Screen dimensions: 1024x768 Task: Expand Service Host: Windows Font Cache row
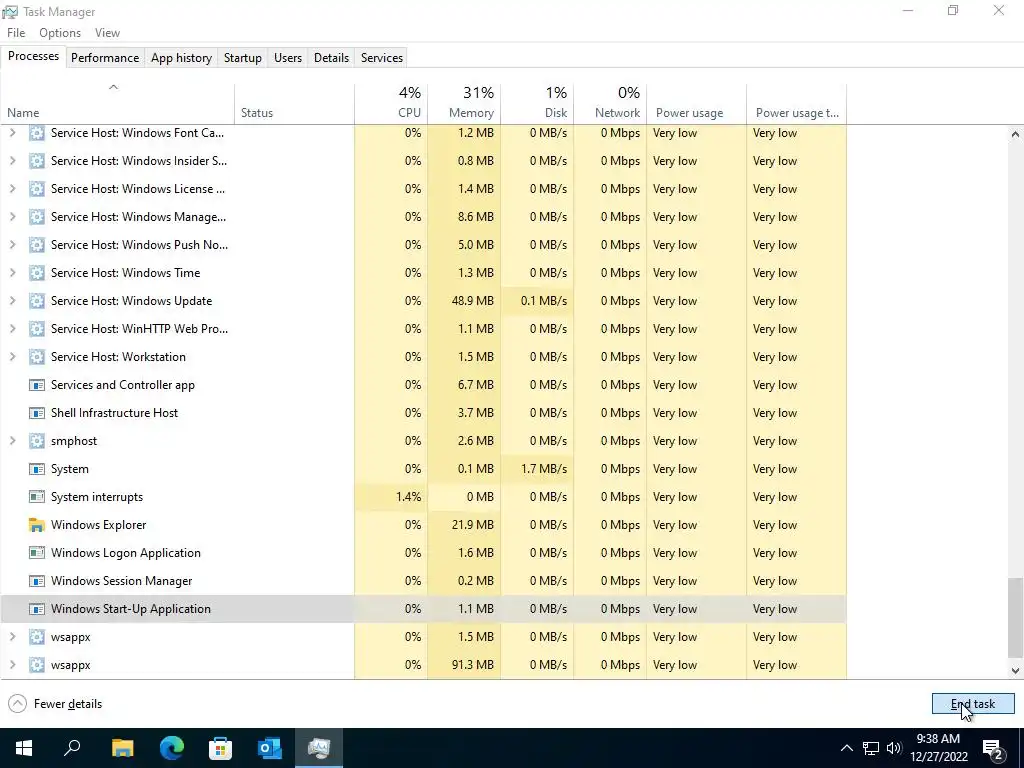[12, 133]
